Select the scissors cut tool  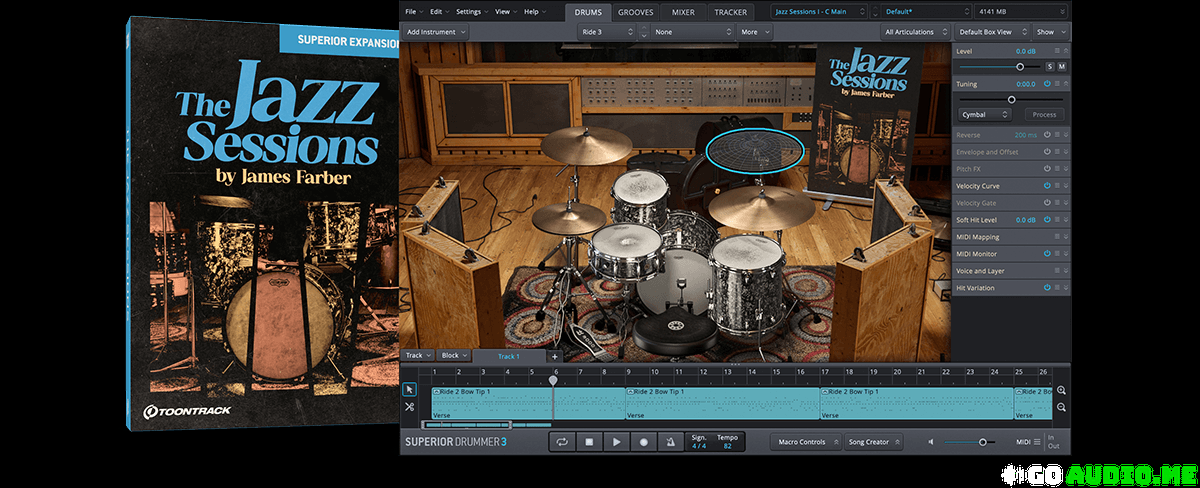pos(410,407)
